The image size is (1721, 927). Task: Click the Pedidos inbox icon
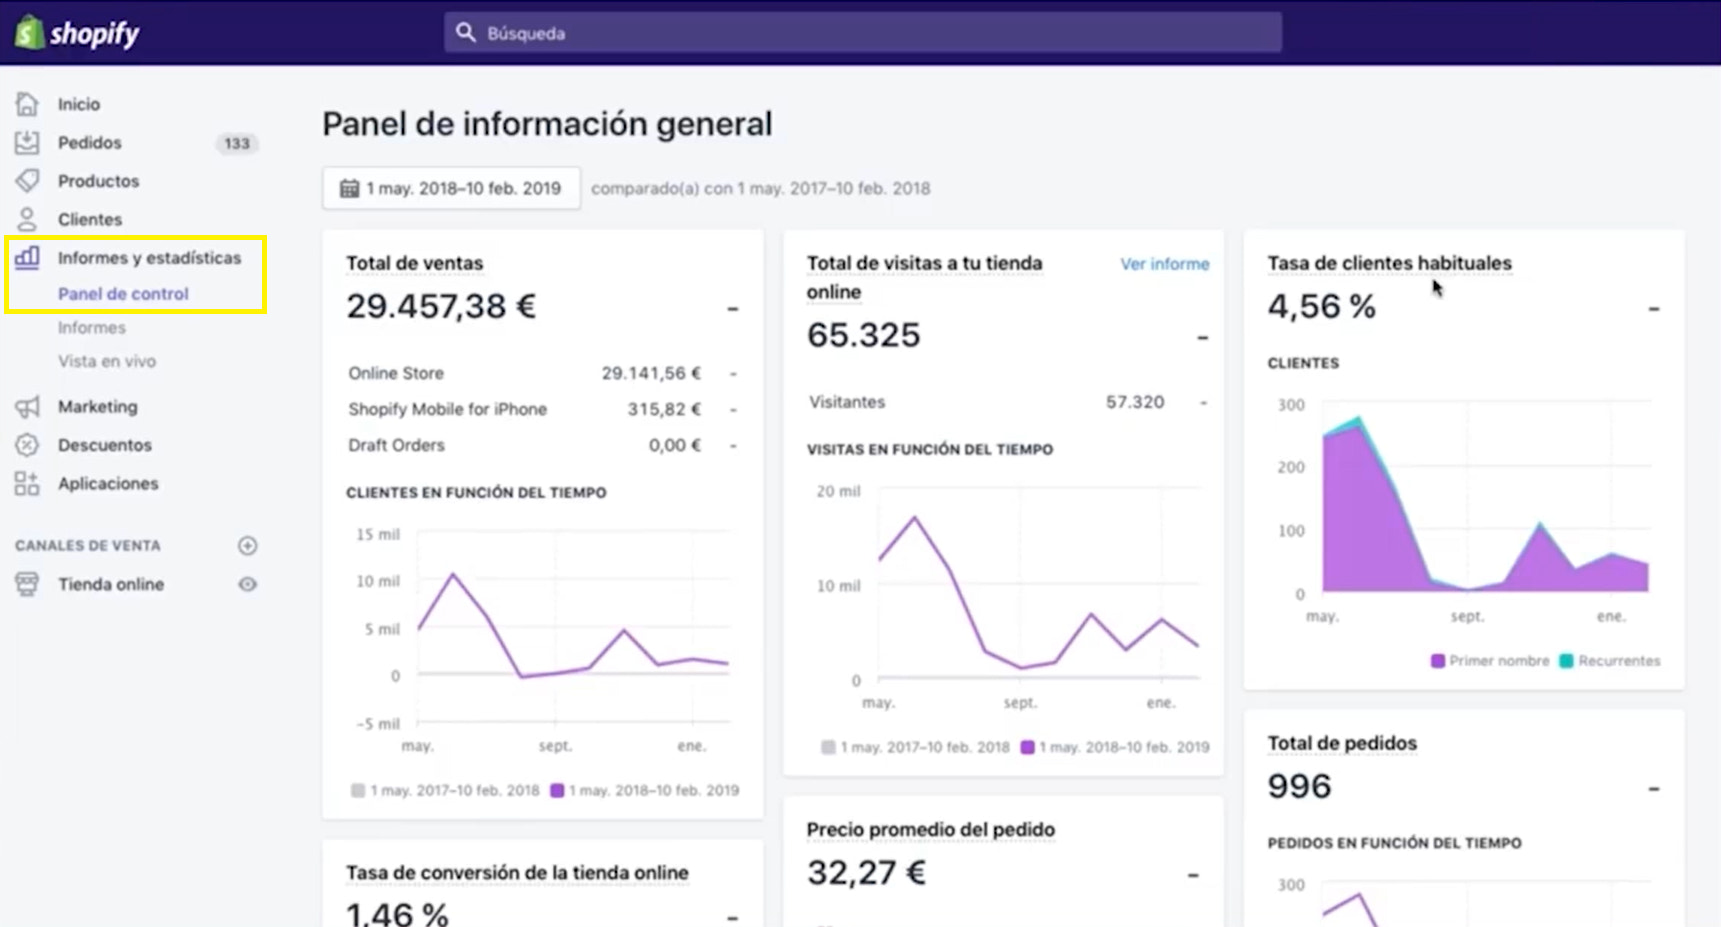tap(27, 143)
